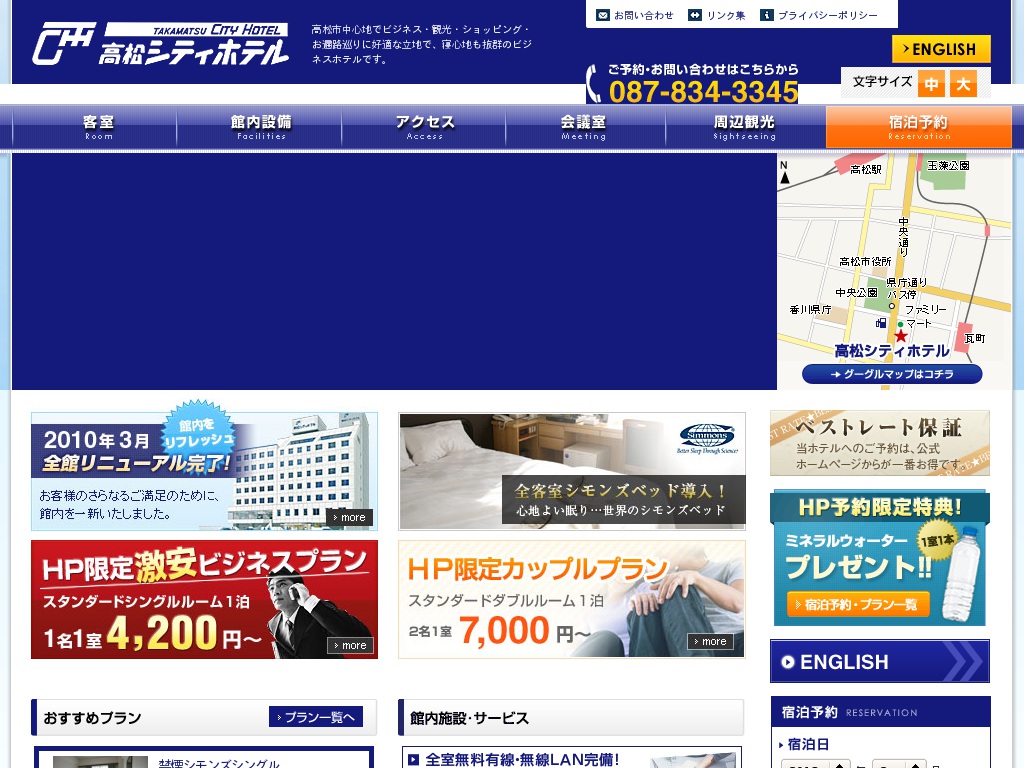Click the telephone handset icon by the phone number
Image resolution: width=1024 pixels, height=768 pixels.
click(x=594, y=84)
